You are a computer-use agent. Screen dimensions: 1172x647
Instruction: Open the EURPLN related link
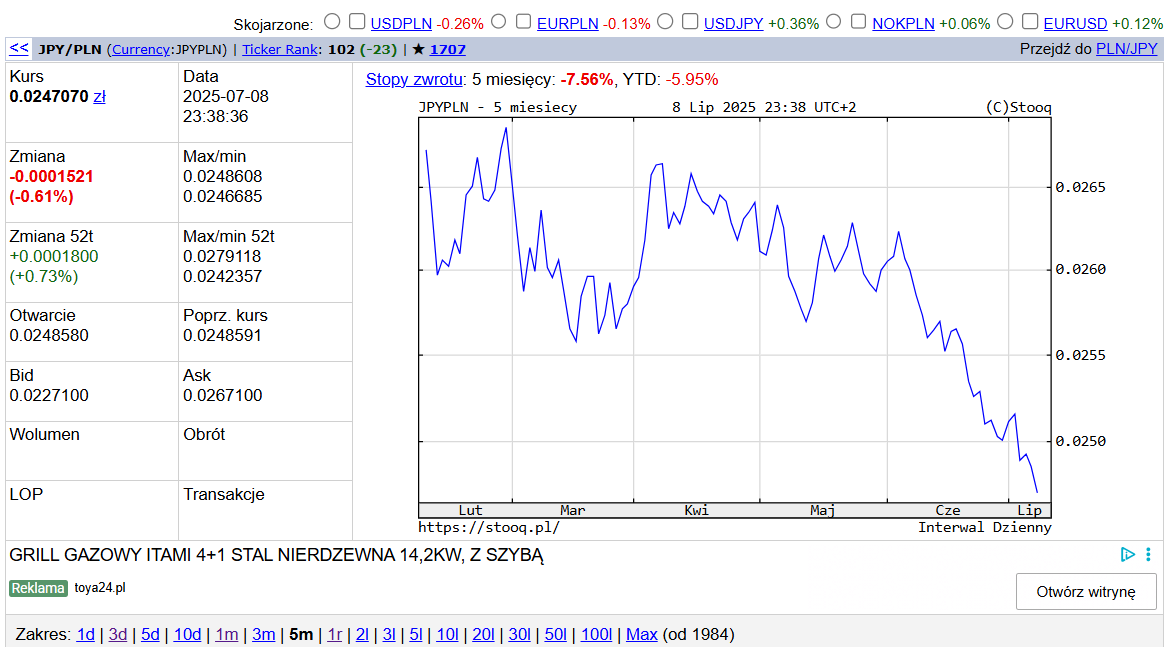coord(567,24)
